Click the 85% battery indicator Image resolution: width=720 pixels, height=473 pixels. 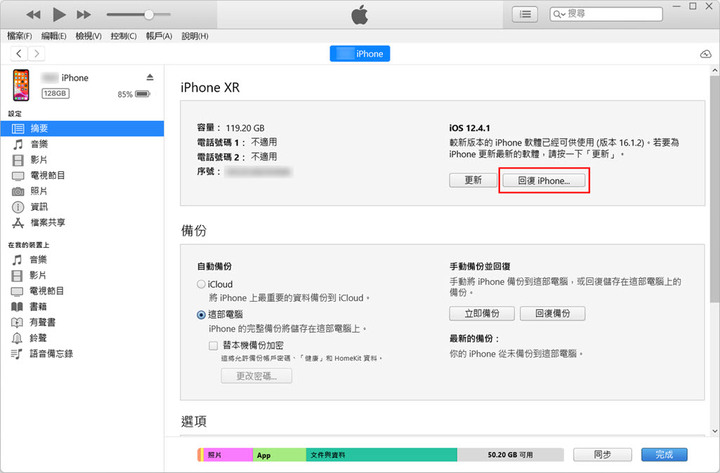pos(134,94)
